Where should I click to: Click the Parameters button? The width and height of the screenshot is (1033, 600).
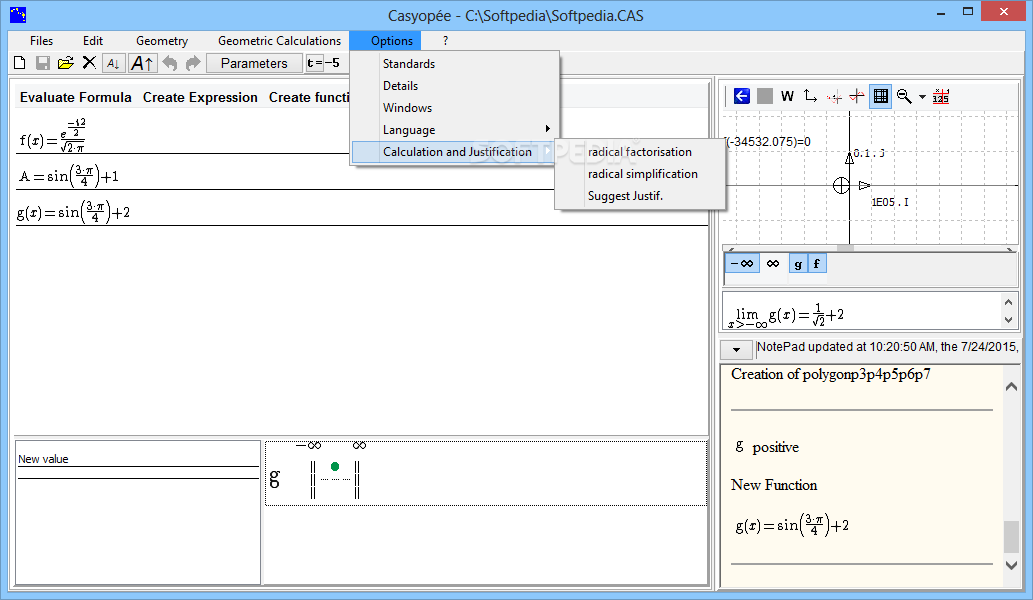pos(254,63)
